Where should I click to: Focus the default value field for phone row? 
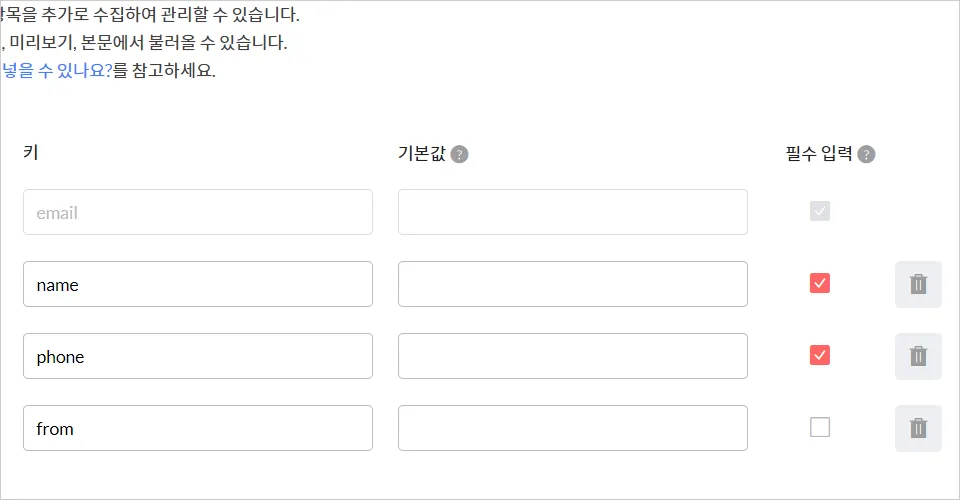coord(572,356)
